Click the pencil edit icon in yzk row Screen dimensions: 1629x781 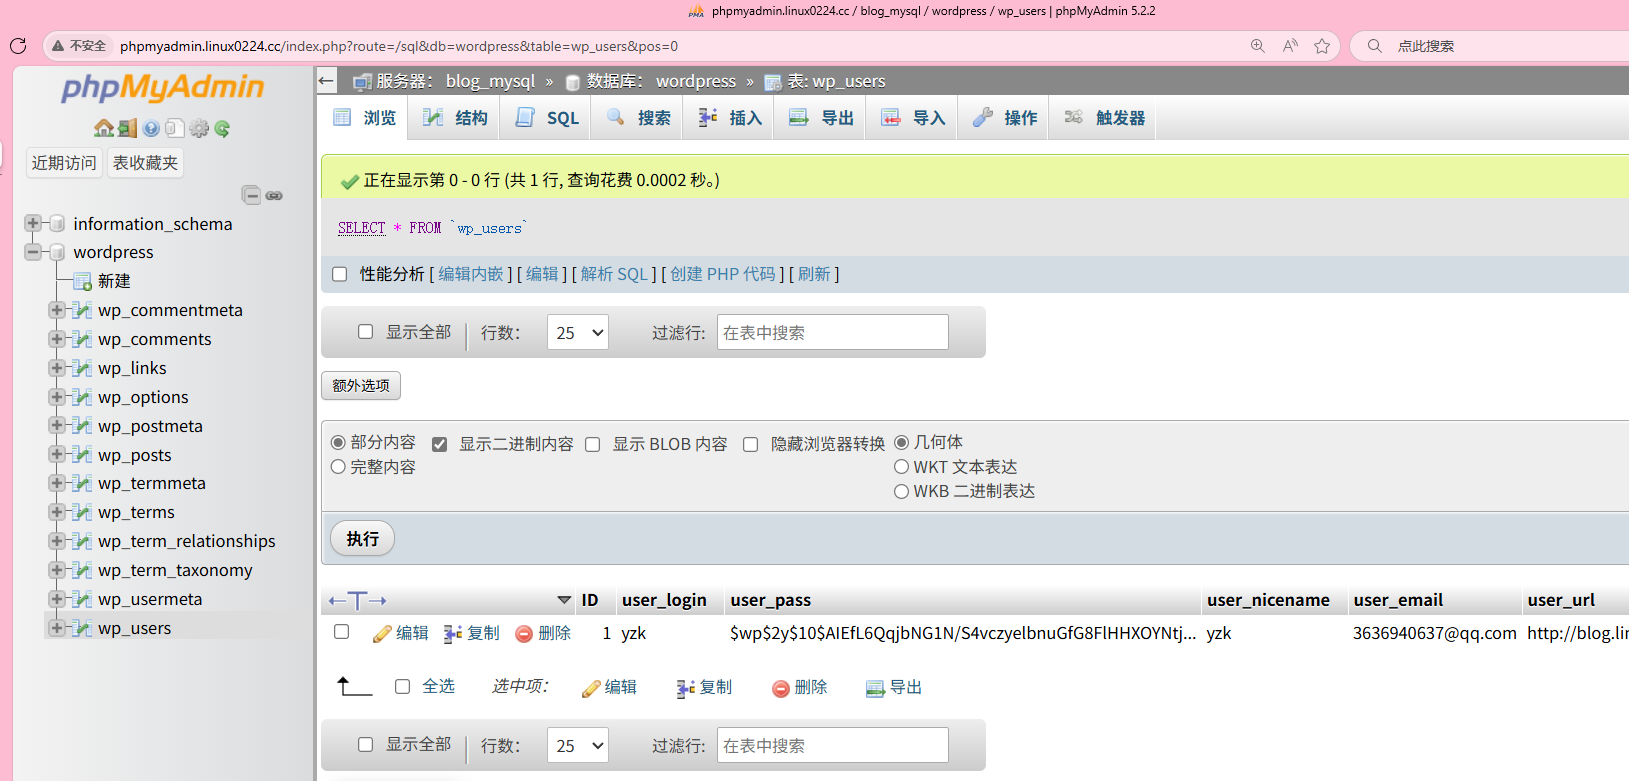point(381,633)
